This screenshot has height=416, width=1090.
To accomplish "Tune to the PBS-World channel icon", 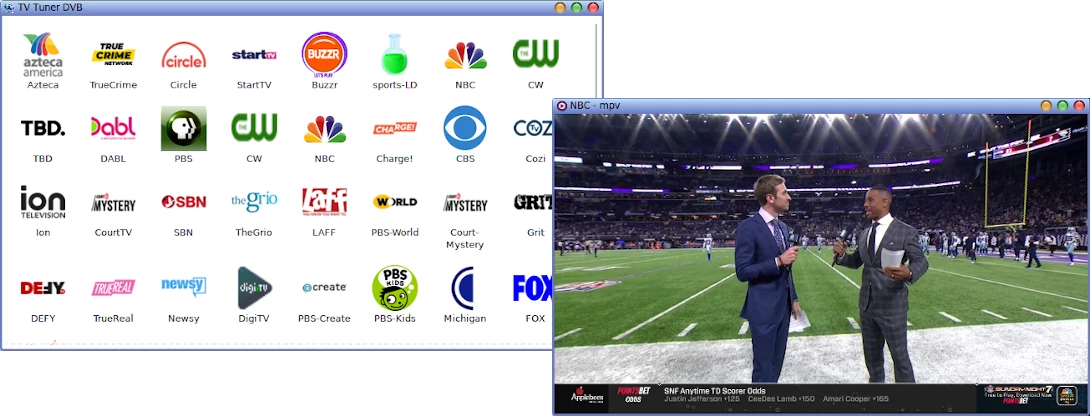I will [395, 202].
